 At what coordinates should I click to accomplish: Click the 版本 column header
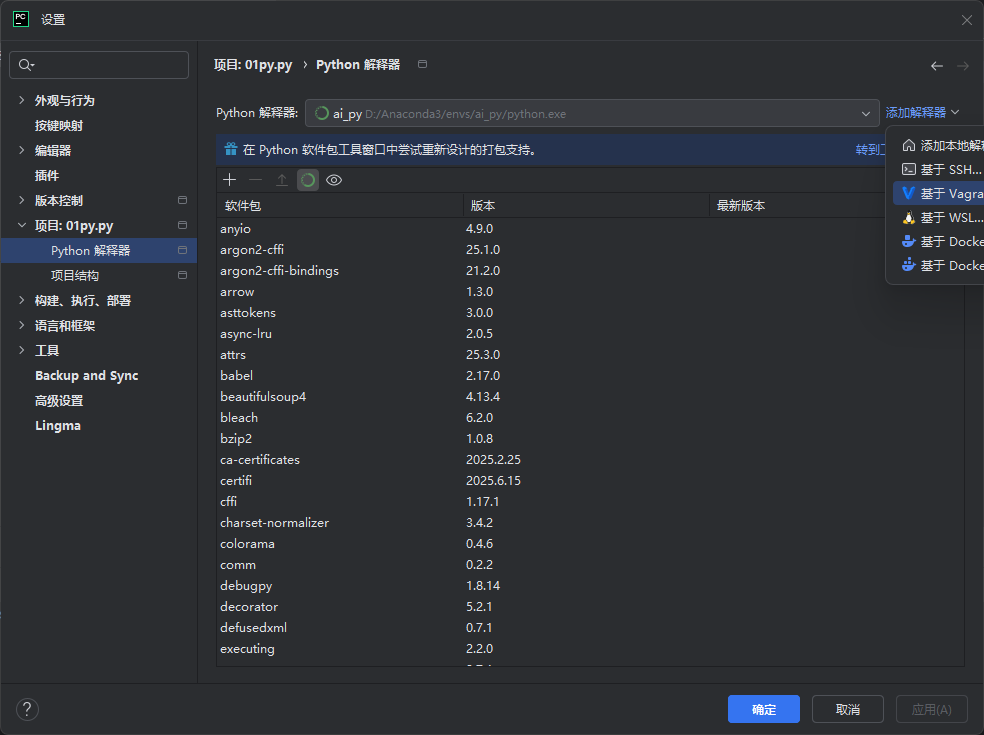(x=586, y=205)
